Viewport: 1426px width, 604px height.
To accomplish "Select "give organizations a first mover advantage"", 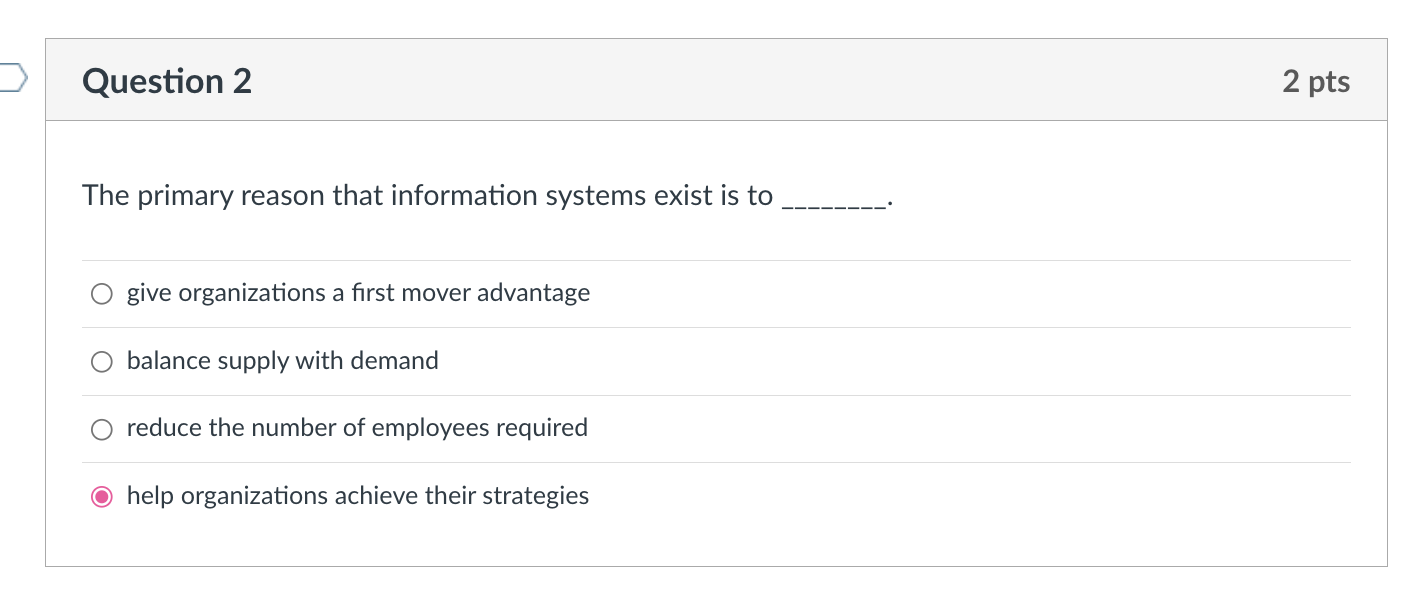I will point(101,293).
